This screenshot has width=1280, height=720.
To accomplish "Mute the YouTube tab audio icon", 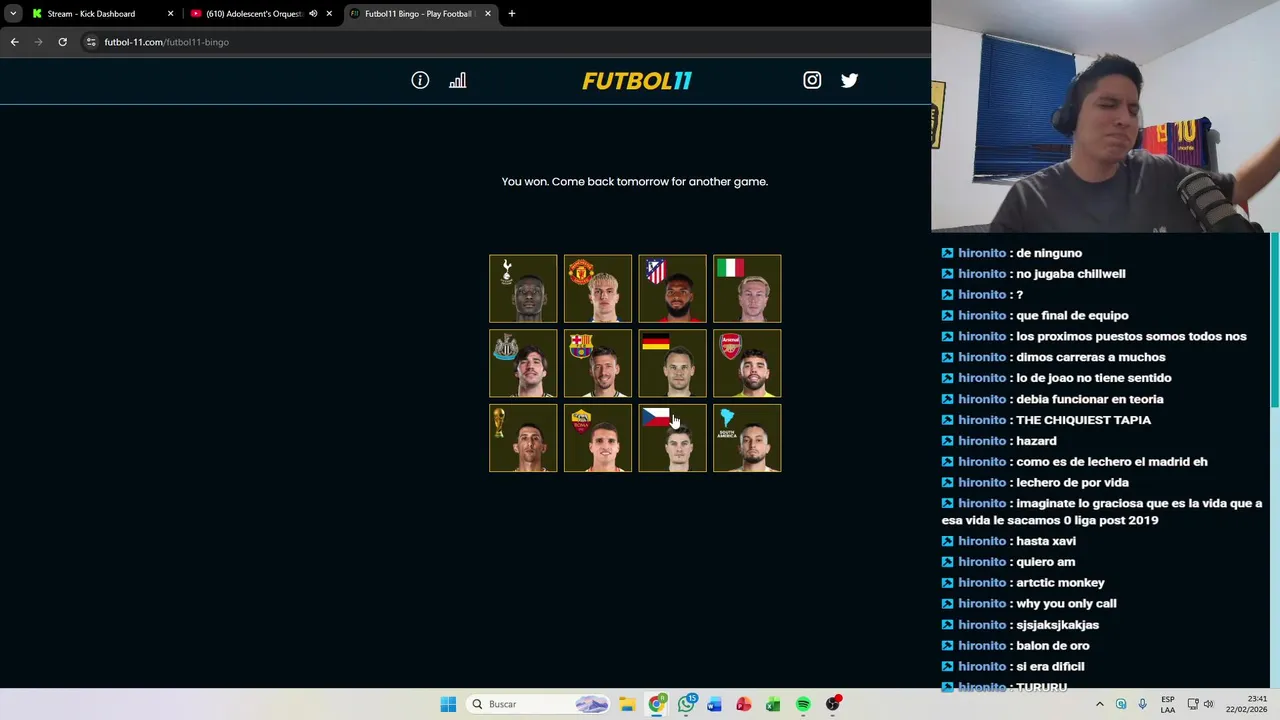I will click(313, 14).
